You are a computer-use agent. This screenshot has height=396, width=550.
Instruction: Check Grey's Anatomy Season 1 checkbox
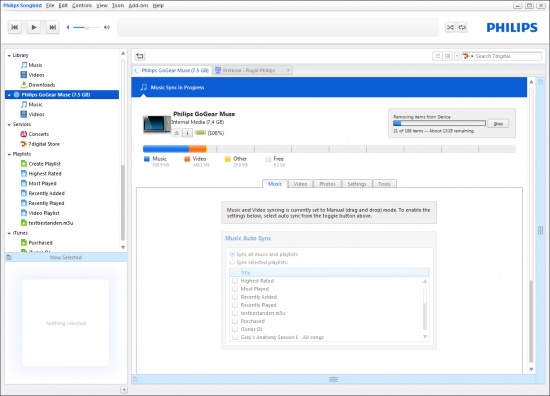[x=235, y=337]
